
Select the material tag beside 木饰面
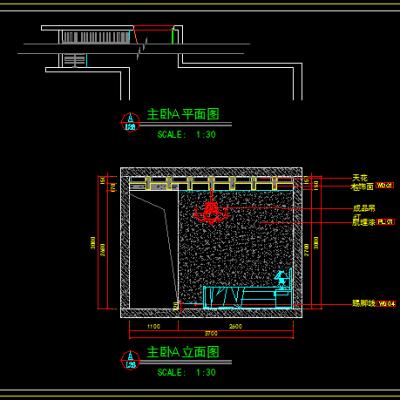[x=385, y=185]
